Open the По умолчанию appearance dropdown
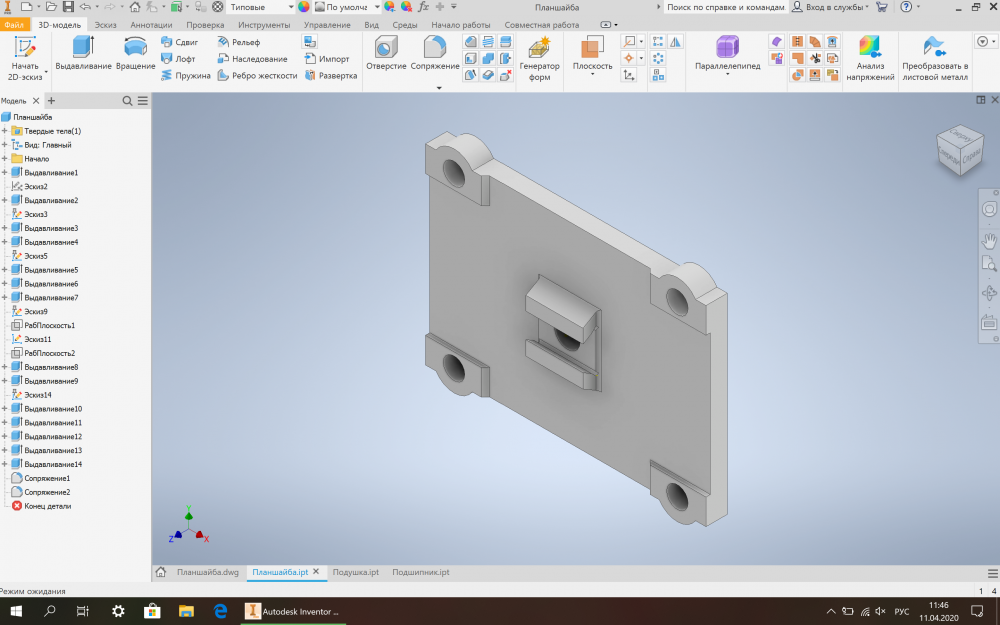 (x=377, y=7)
